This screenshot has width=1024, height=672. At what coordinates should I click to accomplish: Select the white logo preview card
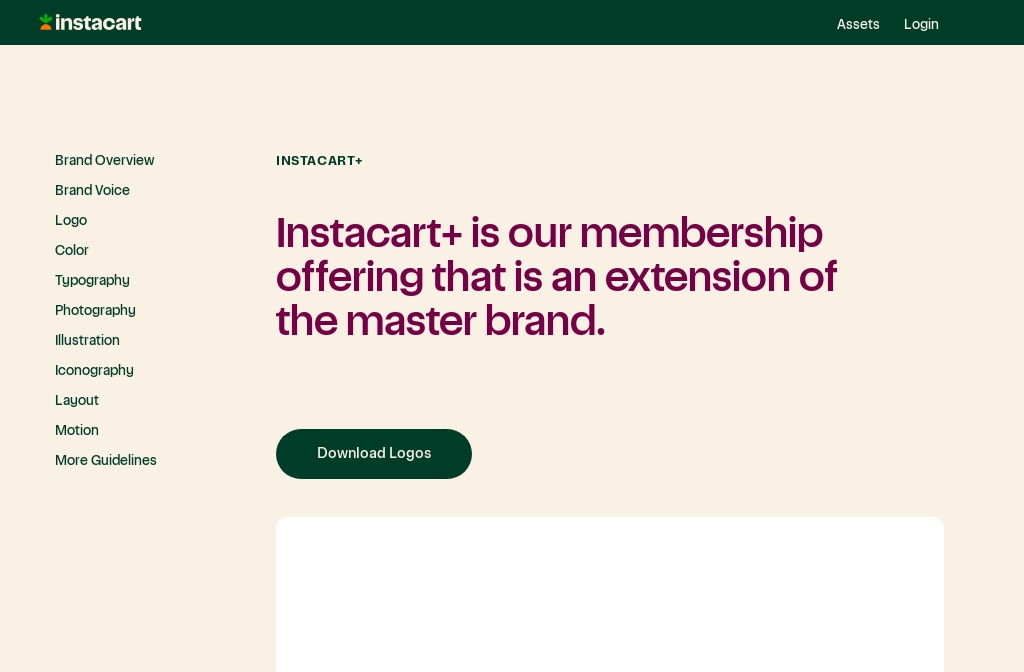point(610,595)
